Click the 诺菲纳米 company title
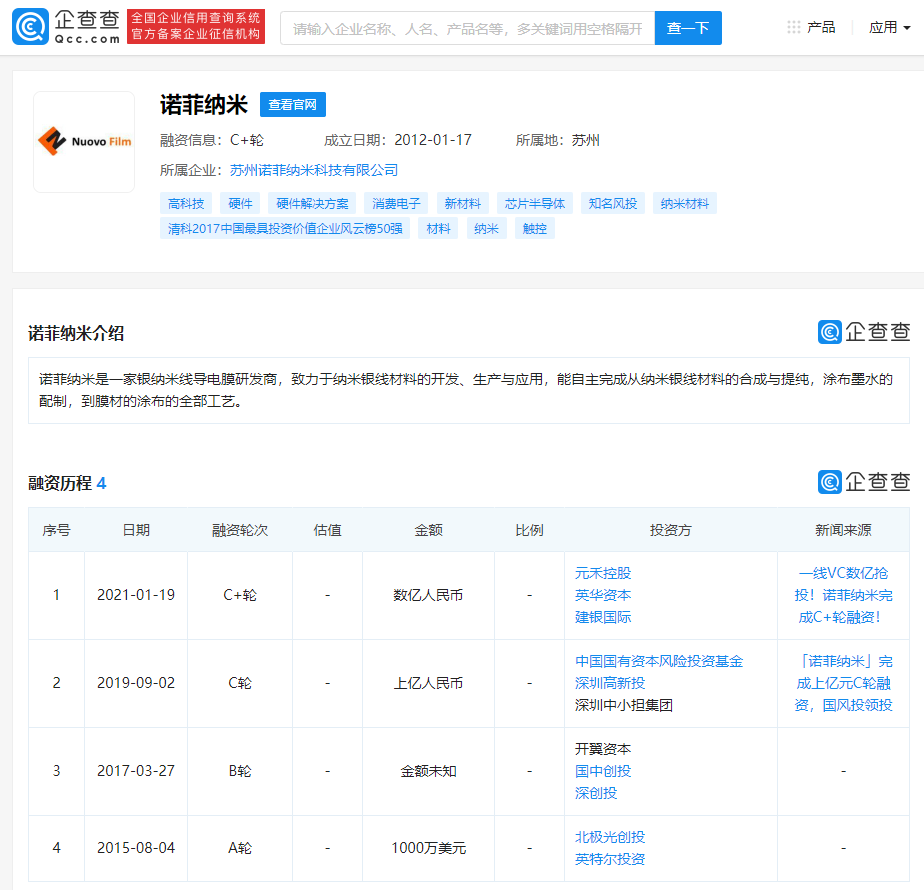 [x=204, y=105]
